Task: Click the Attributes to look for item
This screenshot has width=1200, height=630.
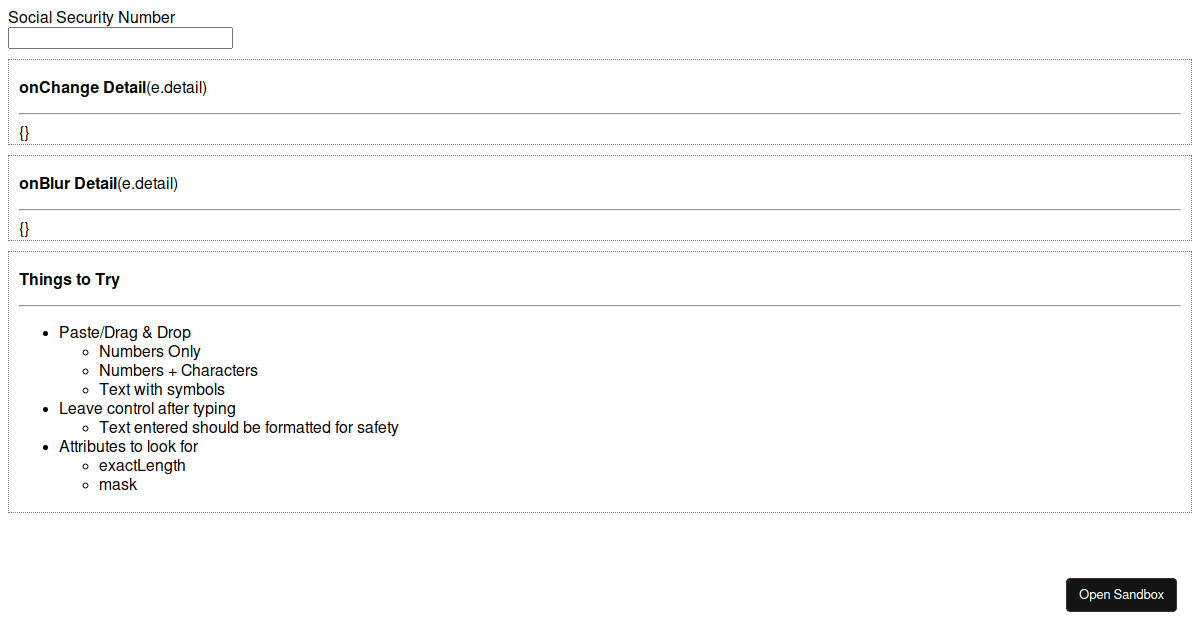Action: click(128, 446)
